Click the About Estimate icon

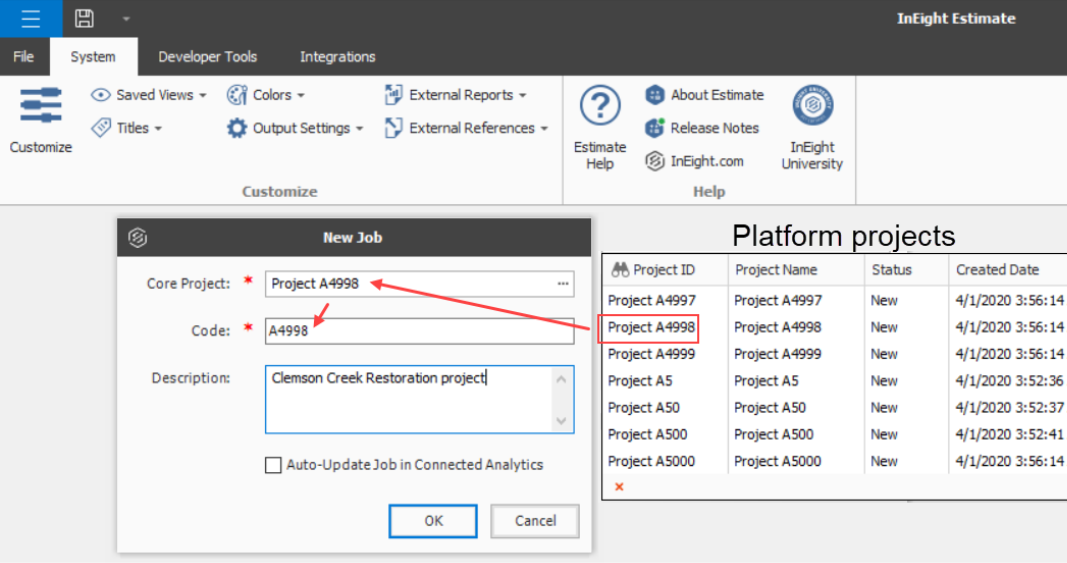coord(655,95)
